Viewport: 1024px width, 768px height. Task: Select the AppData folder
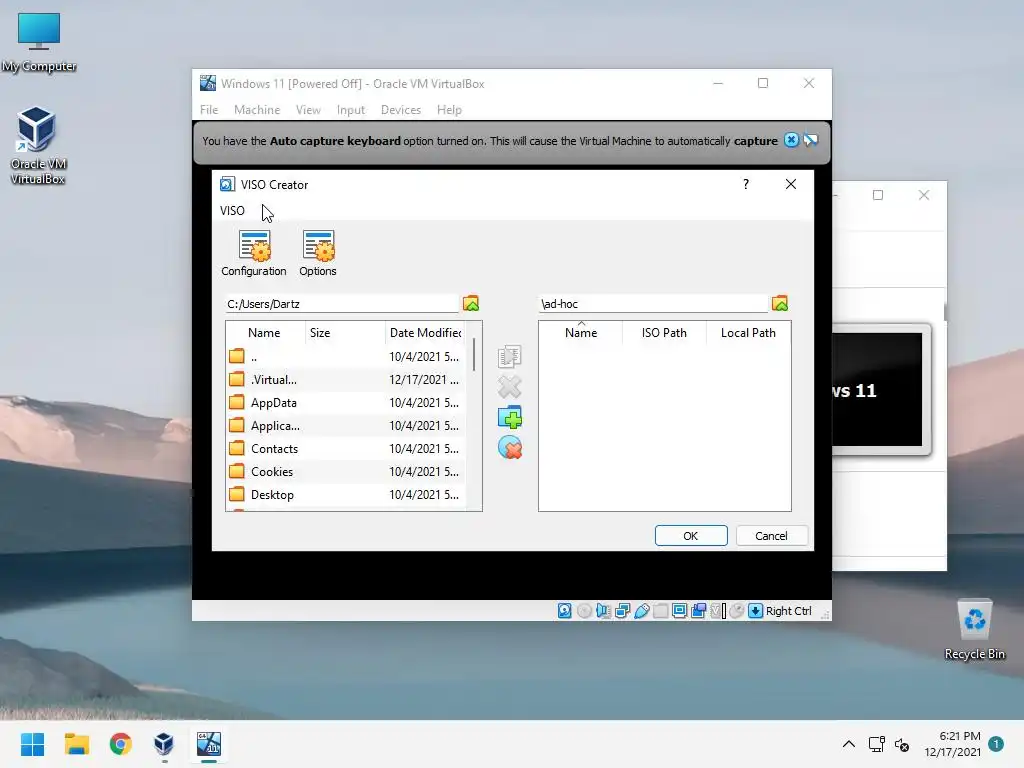[x=346, y=402]
